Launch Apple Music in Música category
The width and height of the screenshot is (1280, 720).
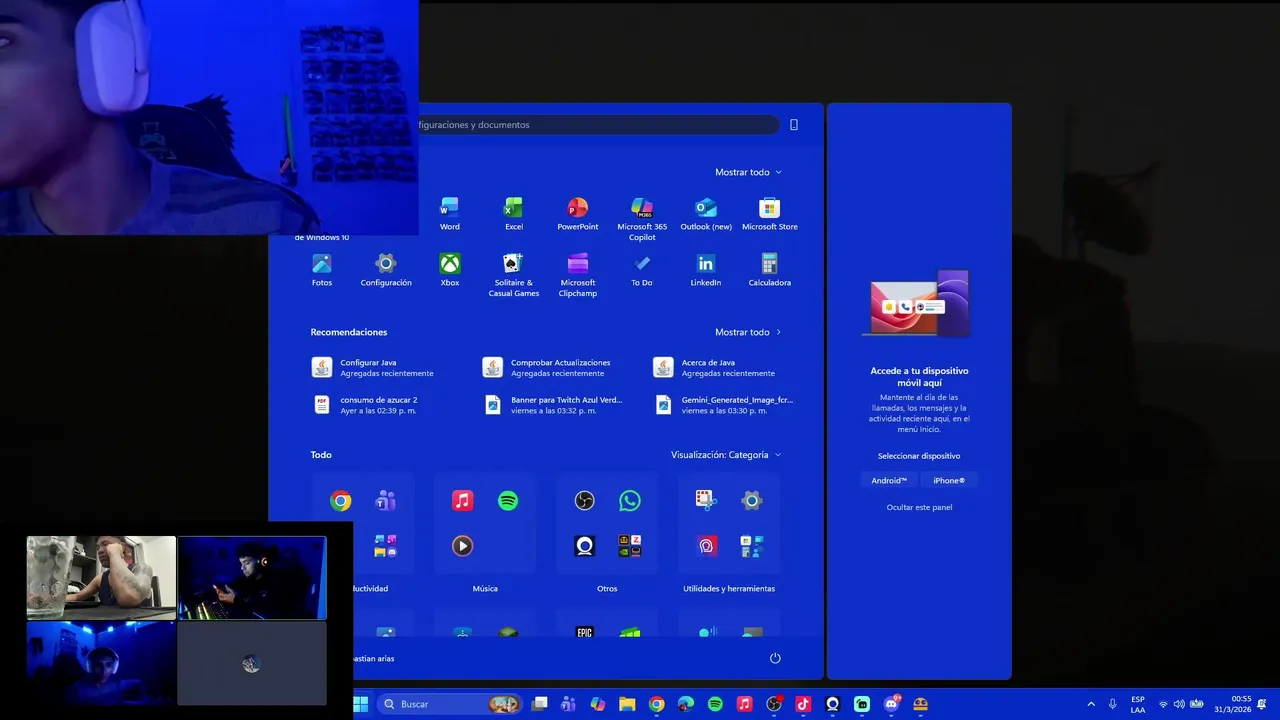pos(462,501)
